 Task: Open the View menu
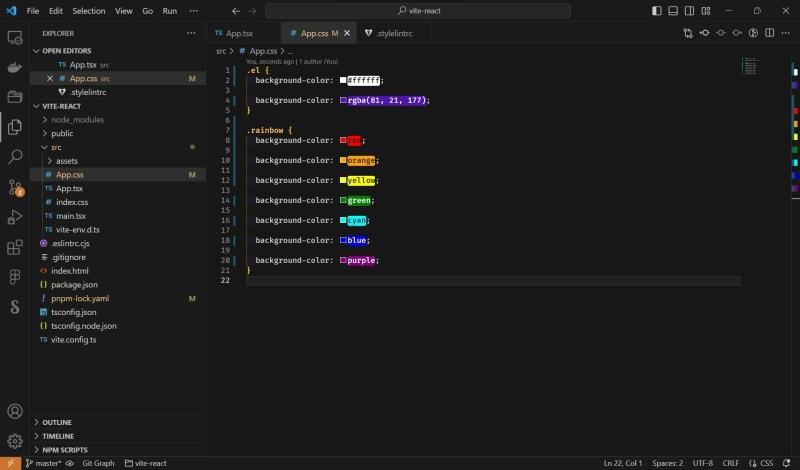123,11
